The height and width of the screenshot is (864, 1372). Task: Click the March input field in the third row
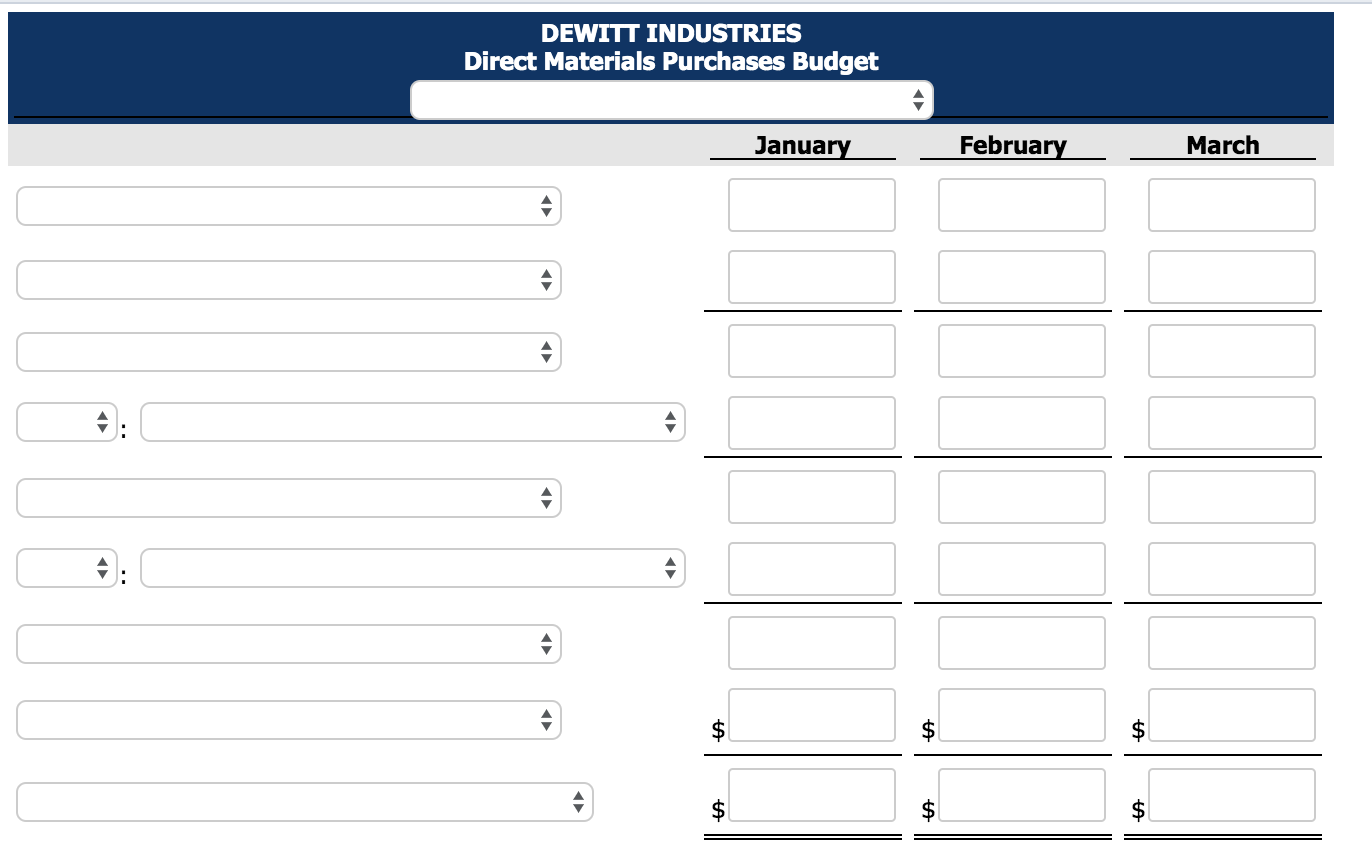[1231, 350]
